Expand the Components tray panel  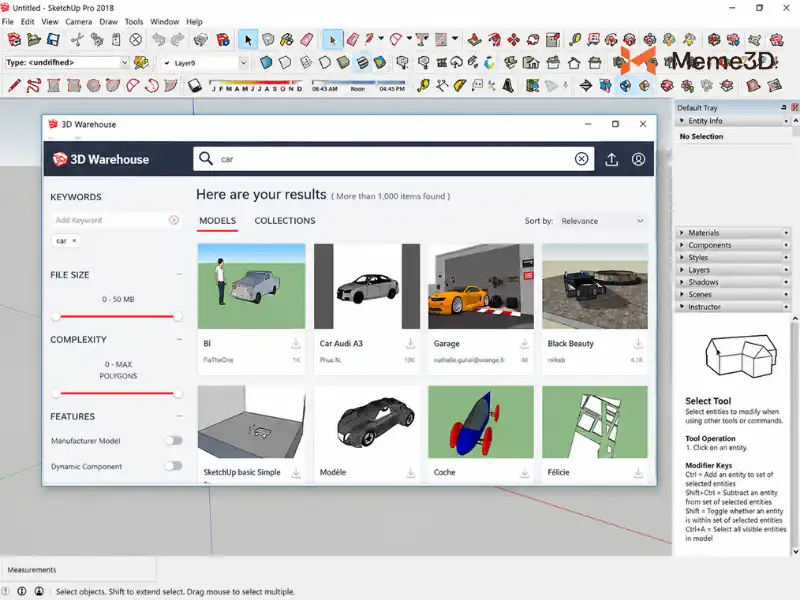pyautogui.click(x=733, y=245)
